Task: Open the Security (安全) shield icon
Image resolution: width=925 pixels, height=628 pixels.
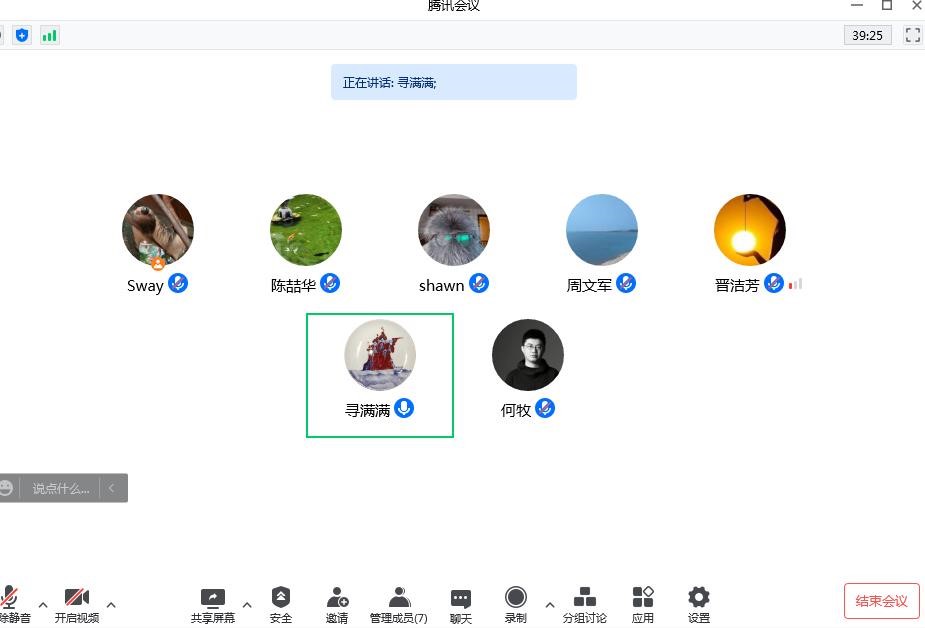Action: click(281, 605)
